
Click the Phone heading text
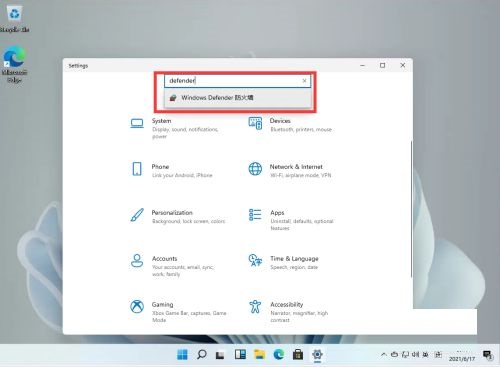[160, 166]
